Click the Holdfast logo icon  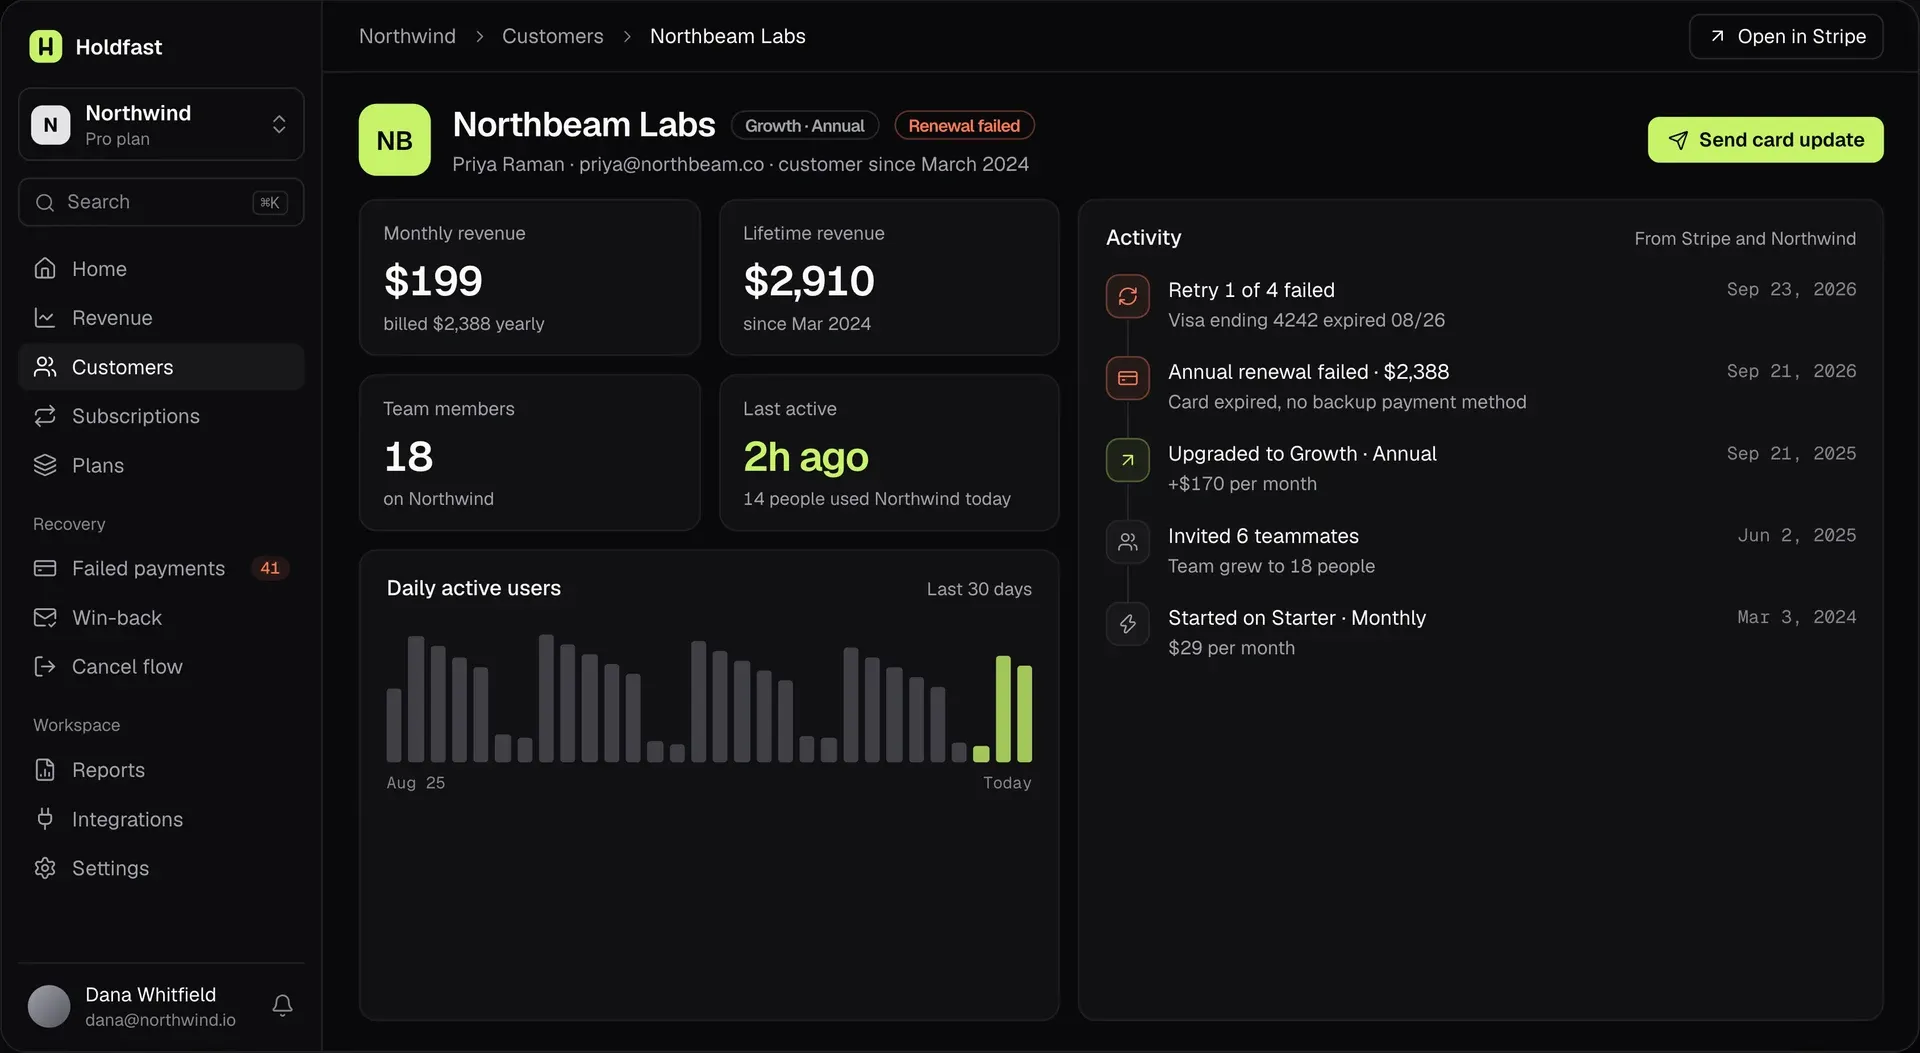click(x=46, y=46)
